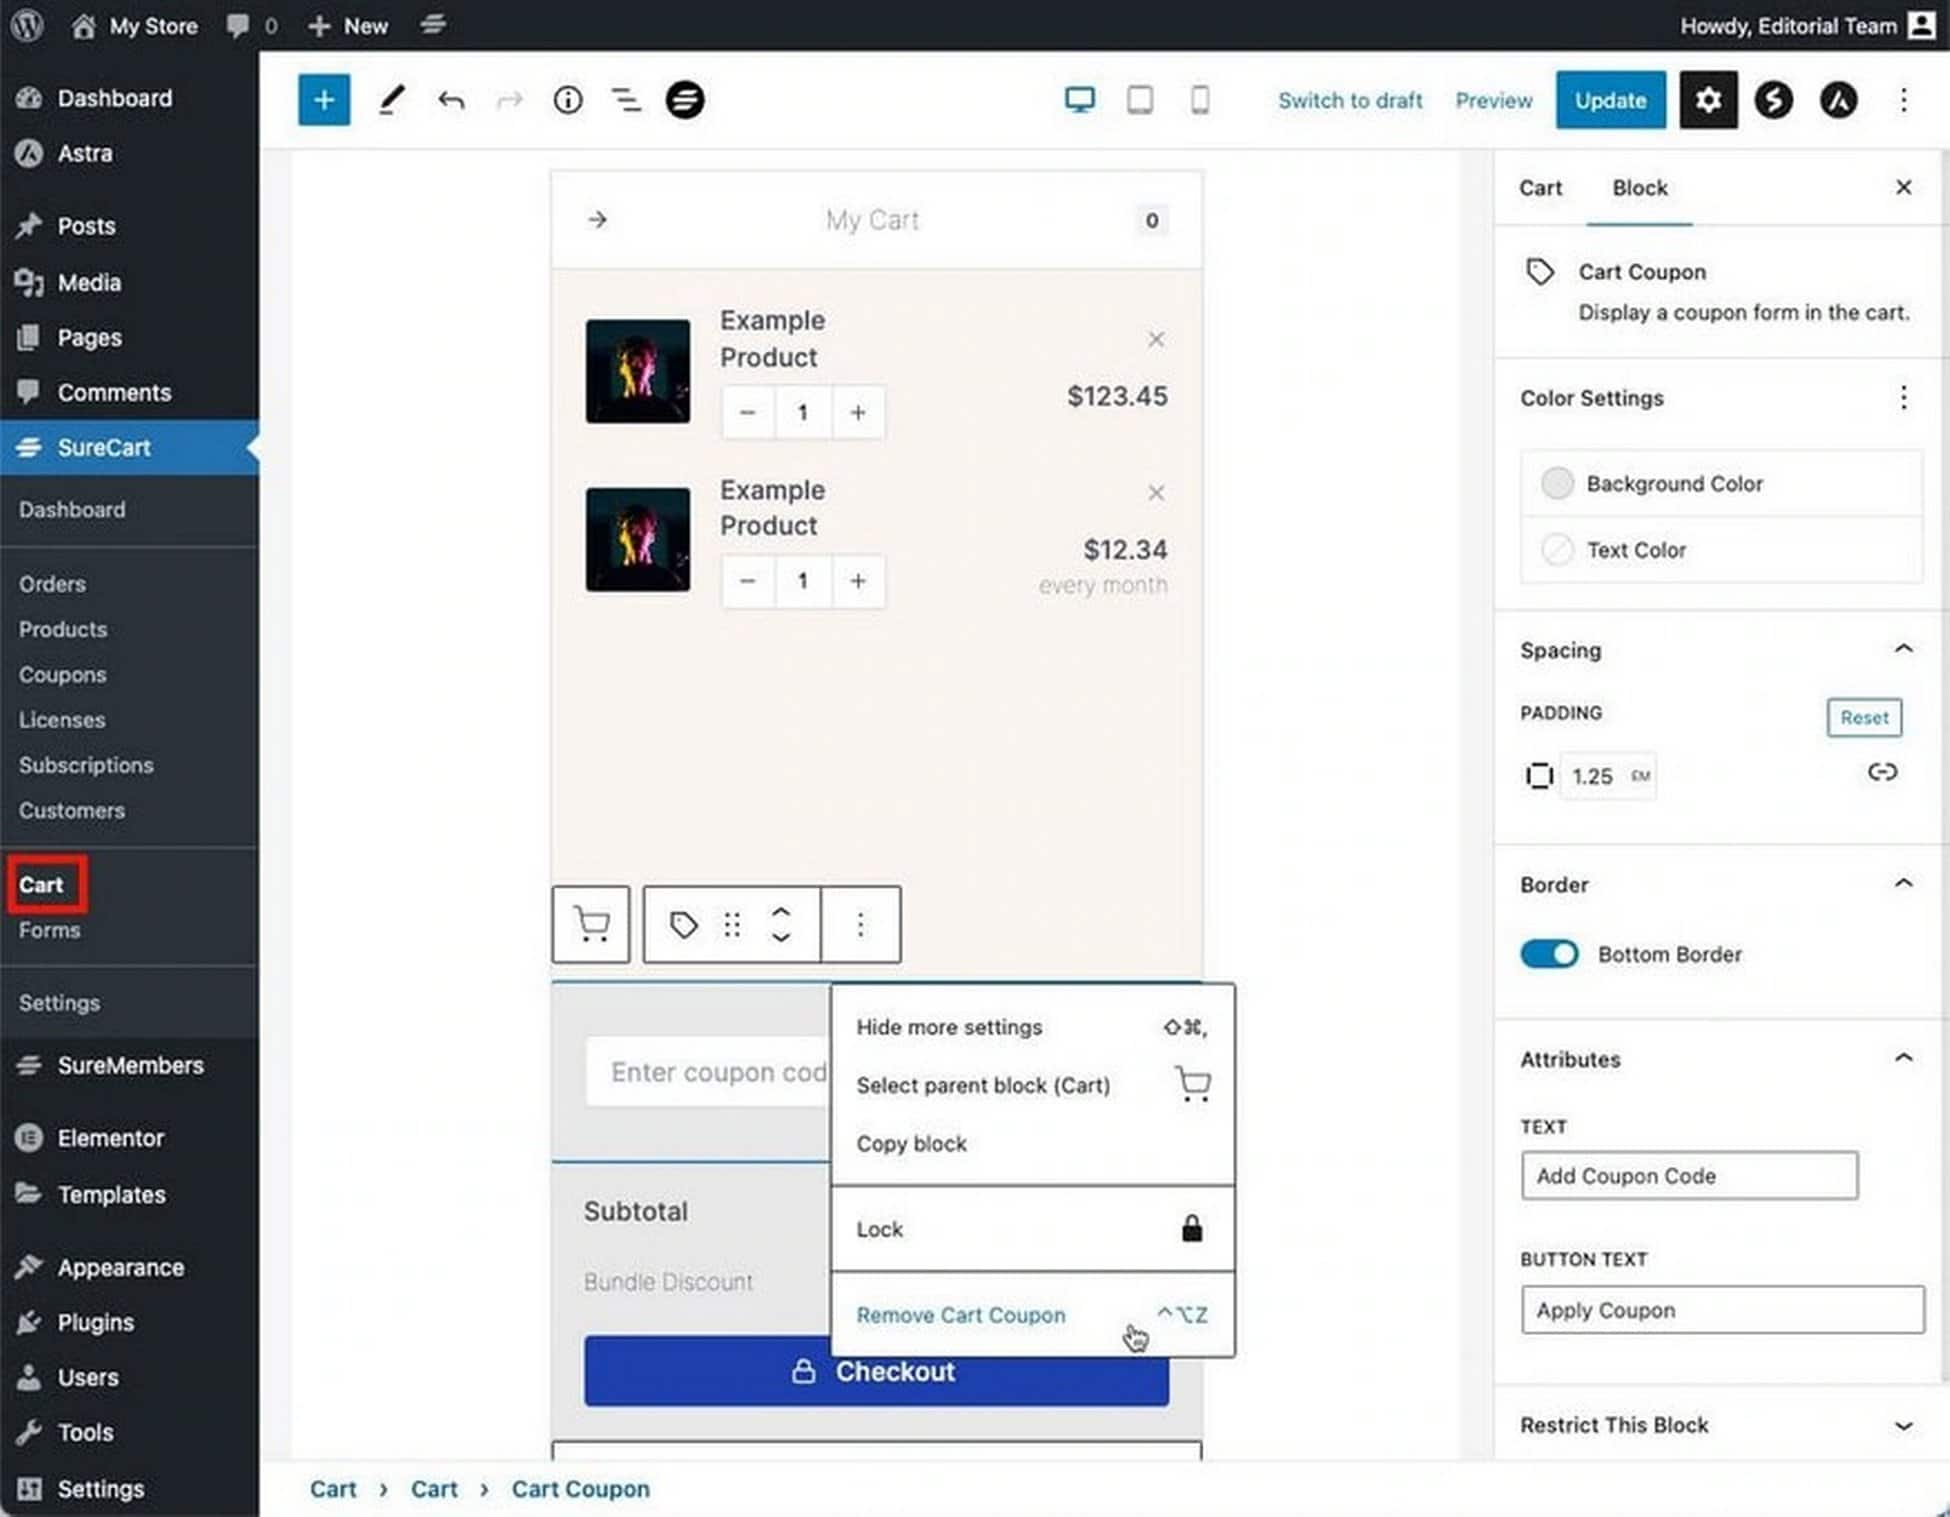Collapse the Attributes panel

click(x=1902, y=1059)
